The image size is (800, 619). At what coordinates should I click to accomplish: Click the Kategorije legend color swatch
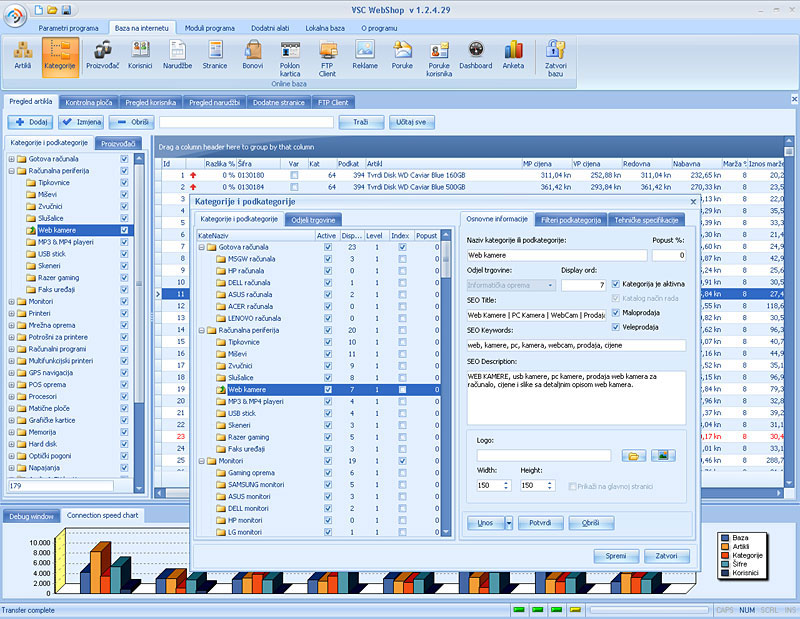[724, 555]
